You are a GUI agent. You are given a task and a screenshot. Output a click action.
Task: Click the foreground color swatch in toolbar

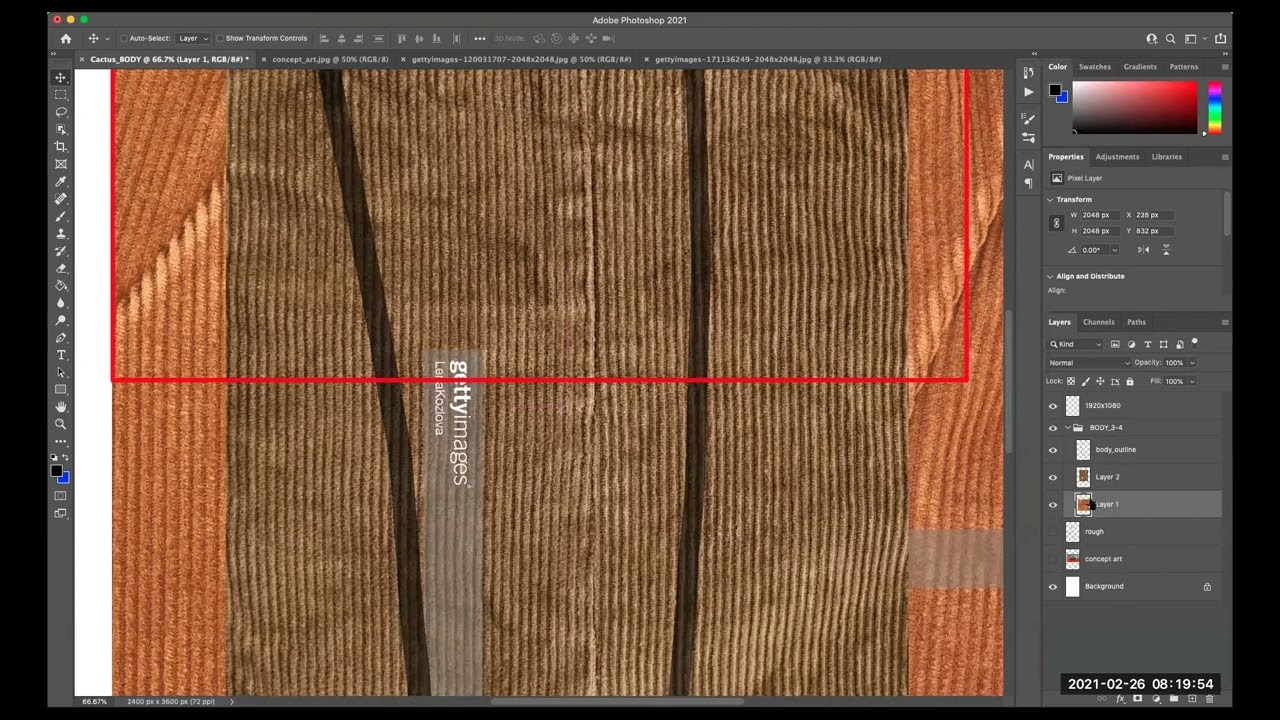pyautogui.click(x=58, y=471)
